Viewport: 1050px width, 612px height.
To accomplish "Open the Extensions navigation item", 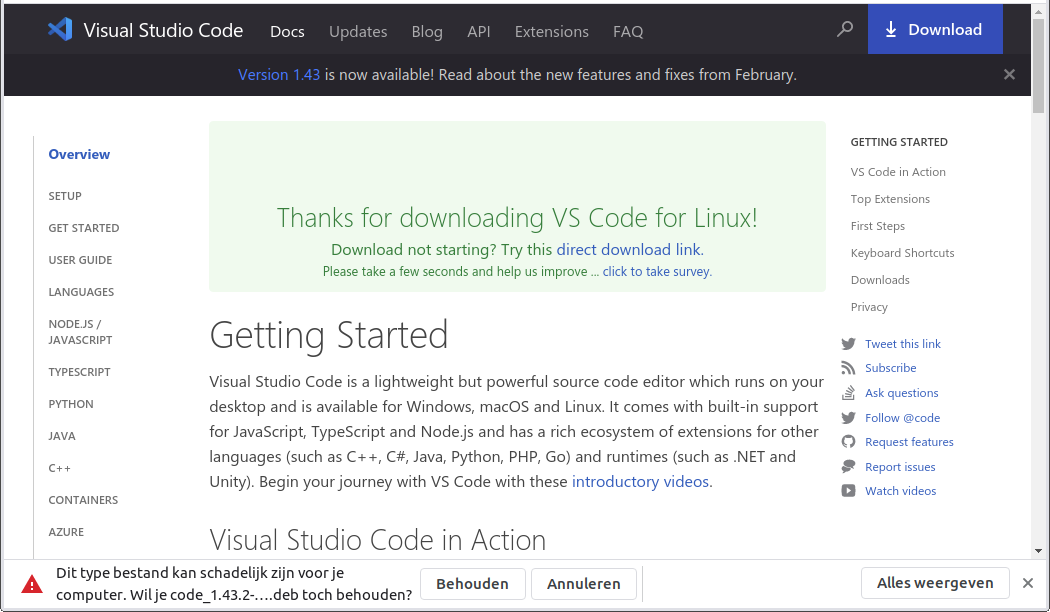I will pyautogui.click(x=552, y=31).
